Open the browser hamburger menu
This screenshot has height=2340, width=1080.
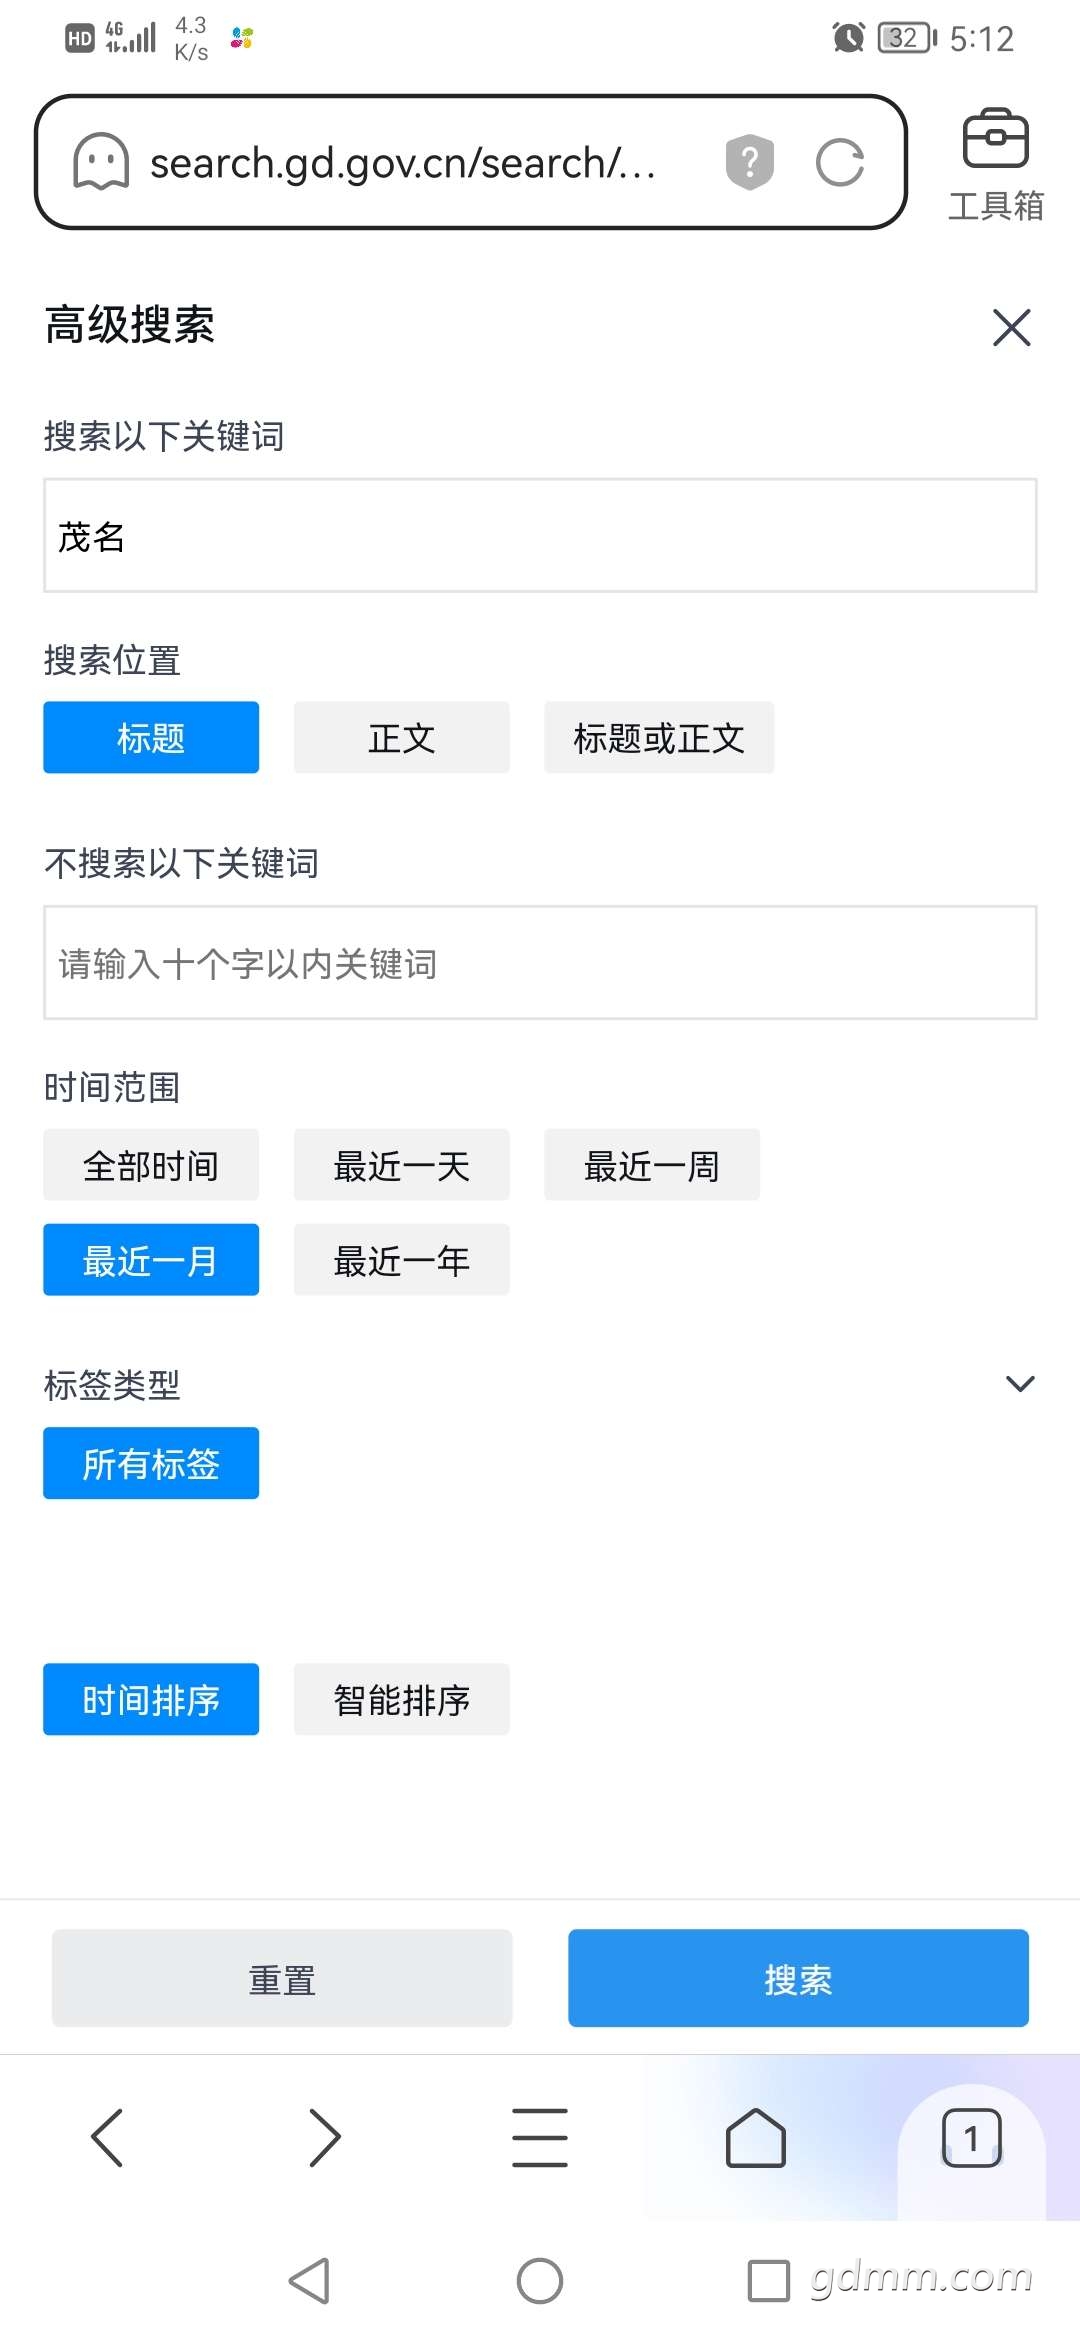[x=540, y=2138]
